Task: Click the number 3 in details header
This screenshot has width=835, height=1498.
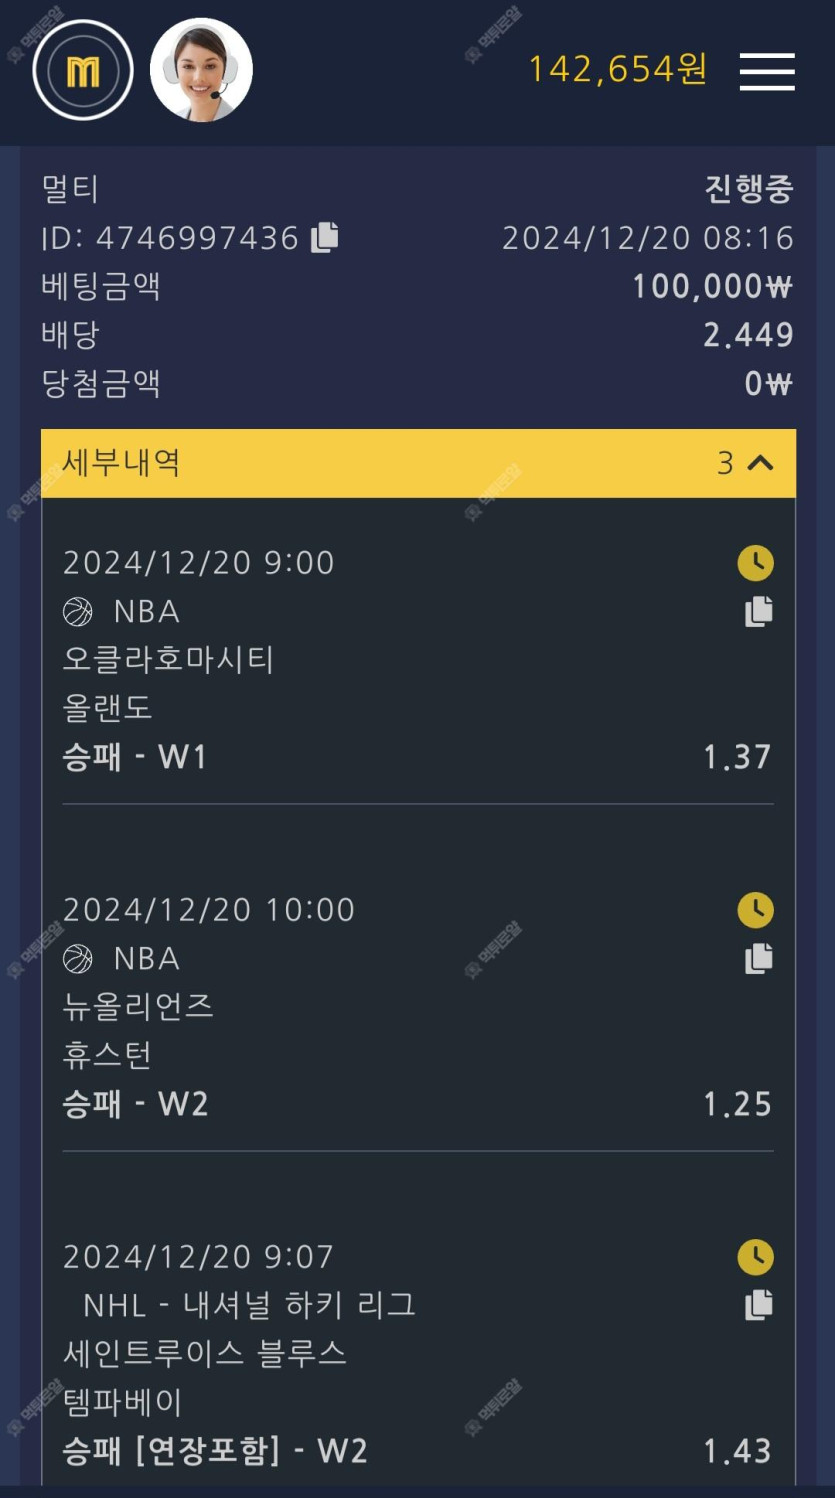Action: (725, 463)
